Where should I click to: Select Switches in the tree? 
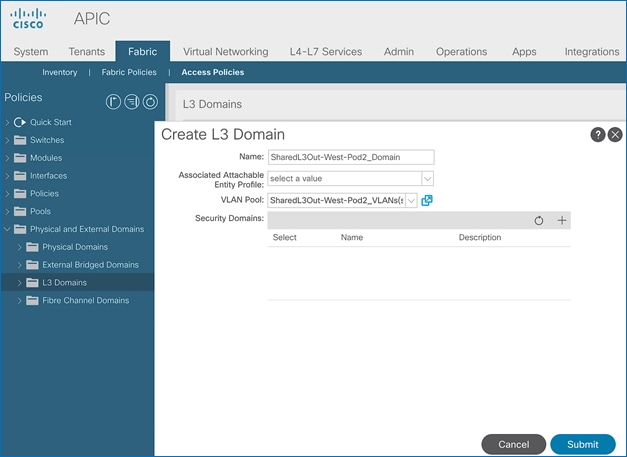tap(47, 140)
